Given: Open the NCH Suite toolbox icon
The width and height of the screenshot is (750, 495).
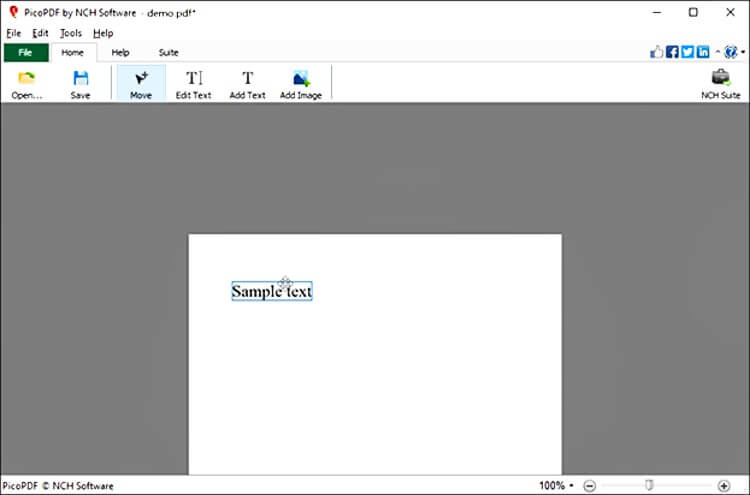Looking at the screenshot, I should [x=720, y=84].
